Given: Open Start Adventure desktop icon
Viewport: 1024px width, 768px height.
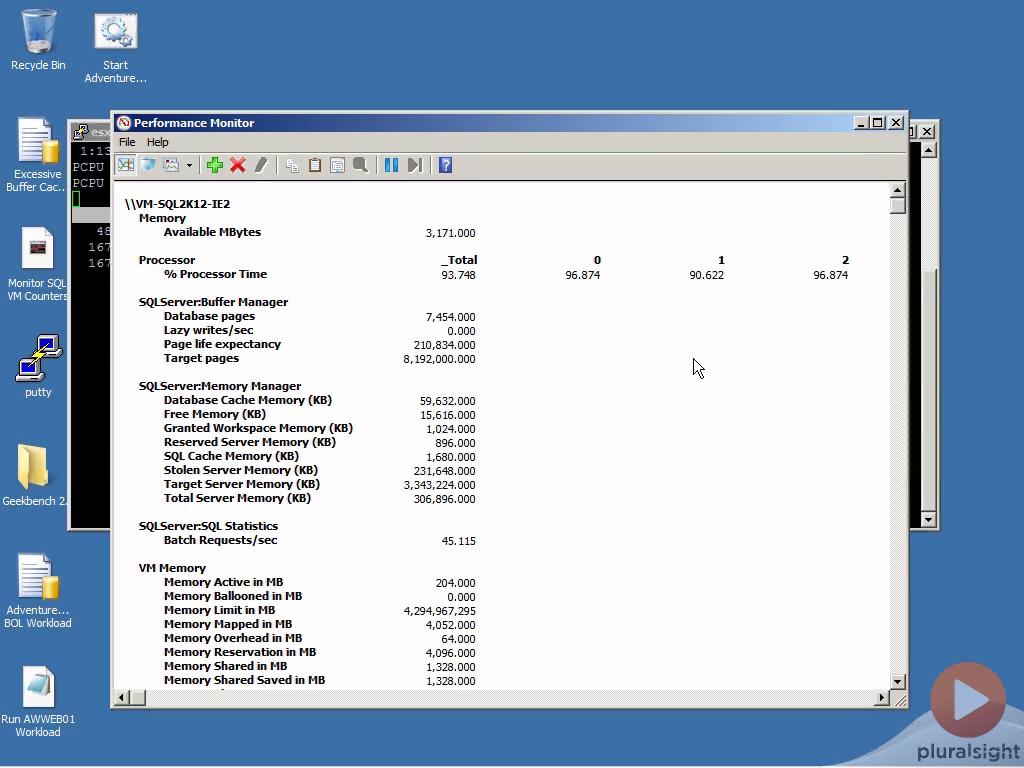Looking at the screenshot, I should click(116, 48).
